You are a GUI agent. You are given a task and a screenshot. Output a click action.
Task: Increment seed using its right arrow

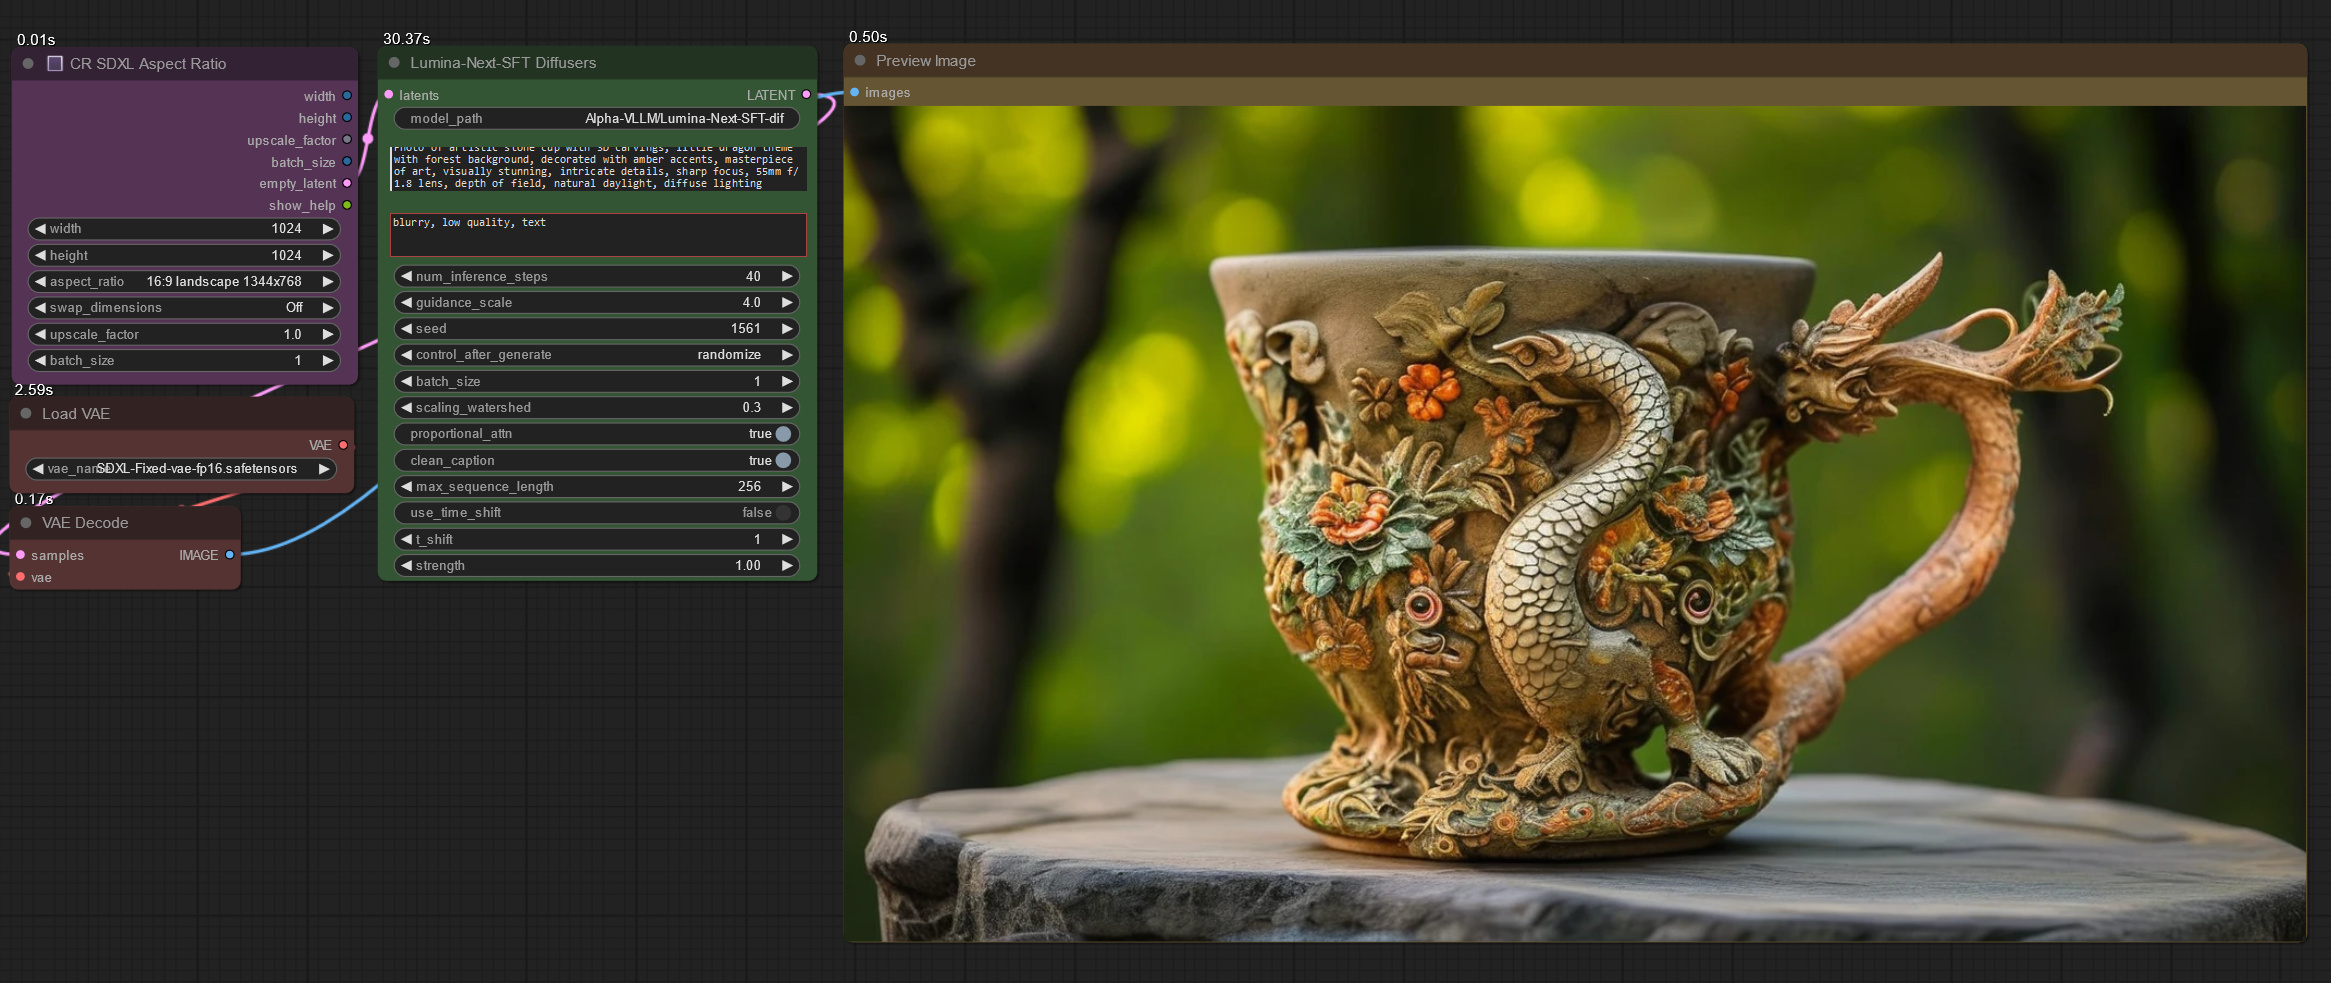pyautogui.click(x=787, y=328)
